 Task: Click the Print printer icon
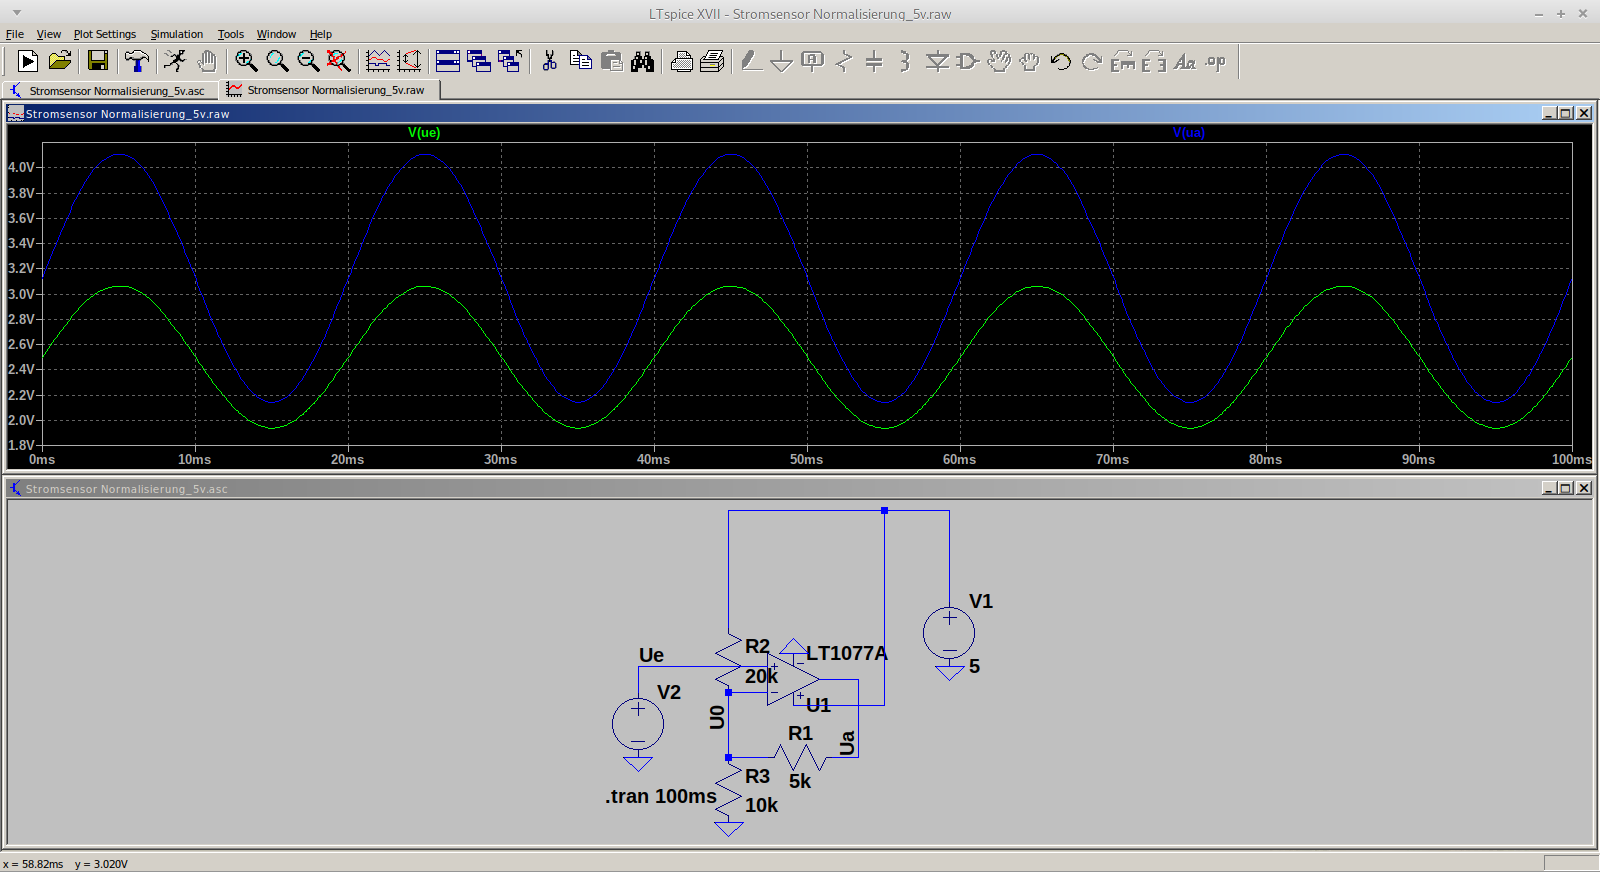click(x=681, y=62)
